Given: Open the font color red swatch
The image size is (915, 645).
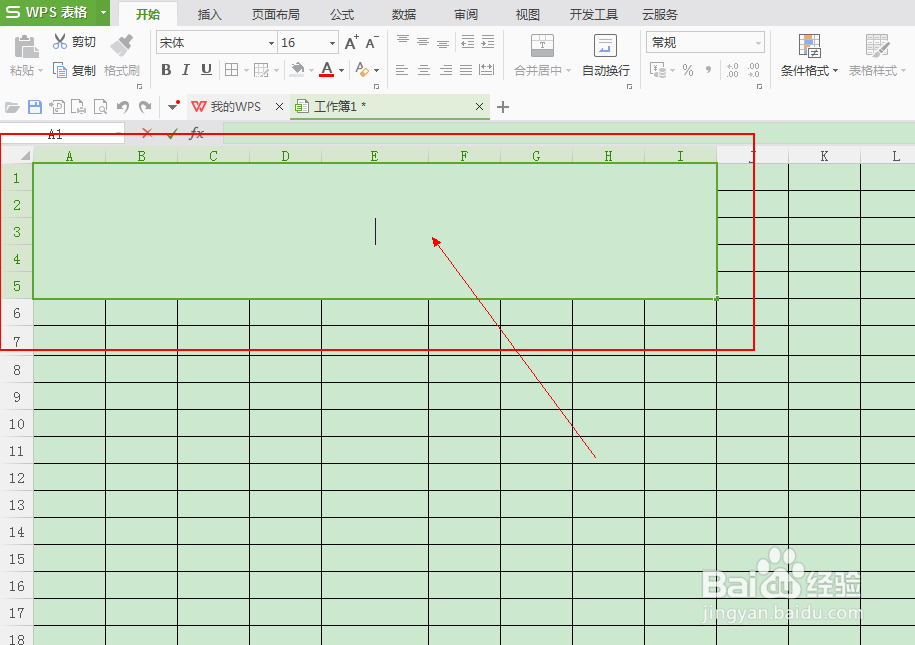Looking at the screenshot, I should pos(325,70).
